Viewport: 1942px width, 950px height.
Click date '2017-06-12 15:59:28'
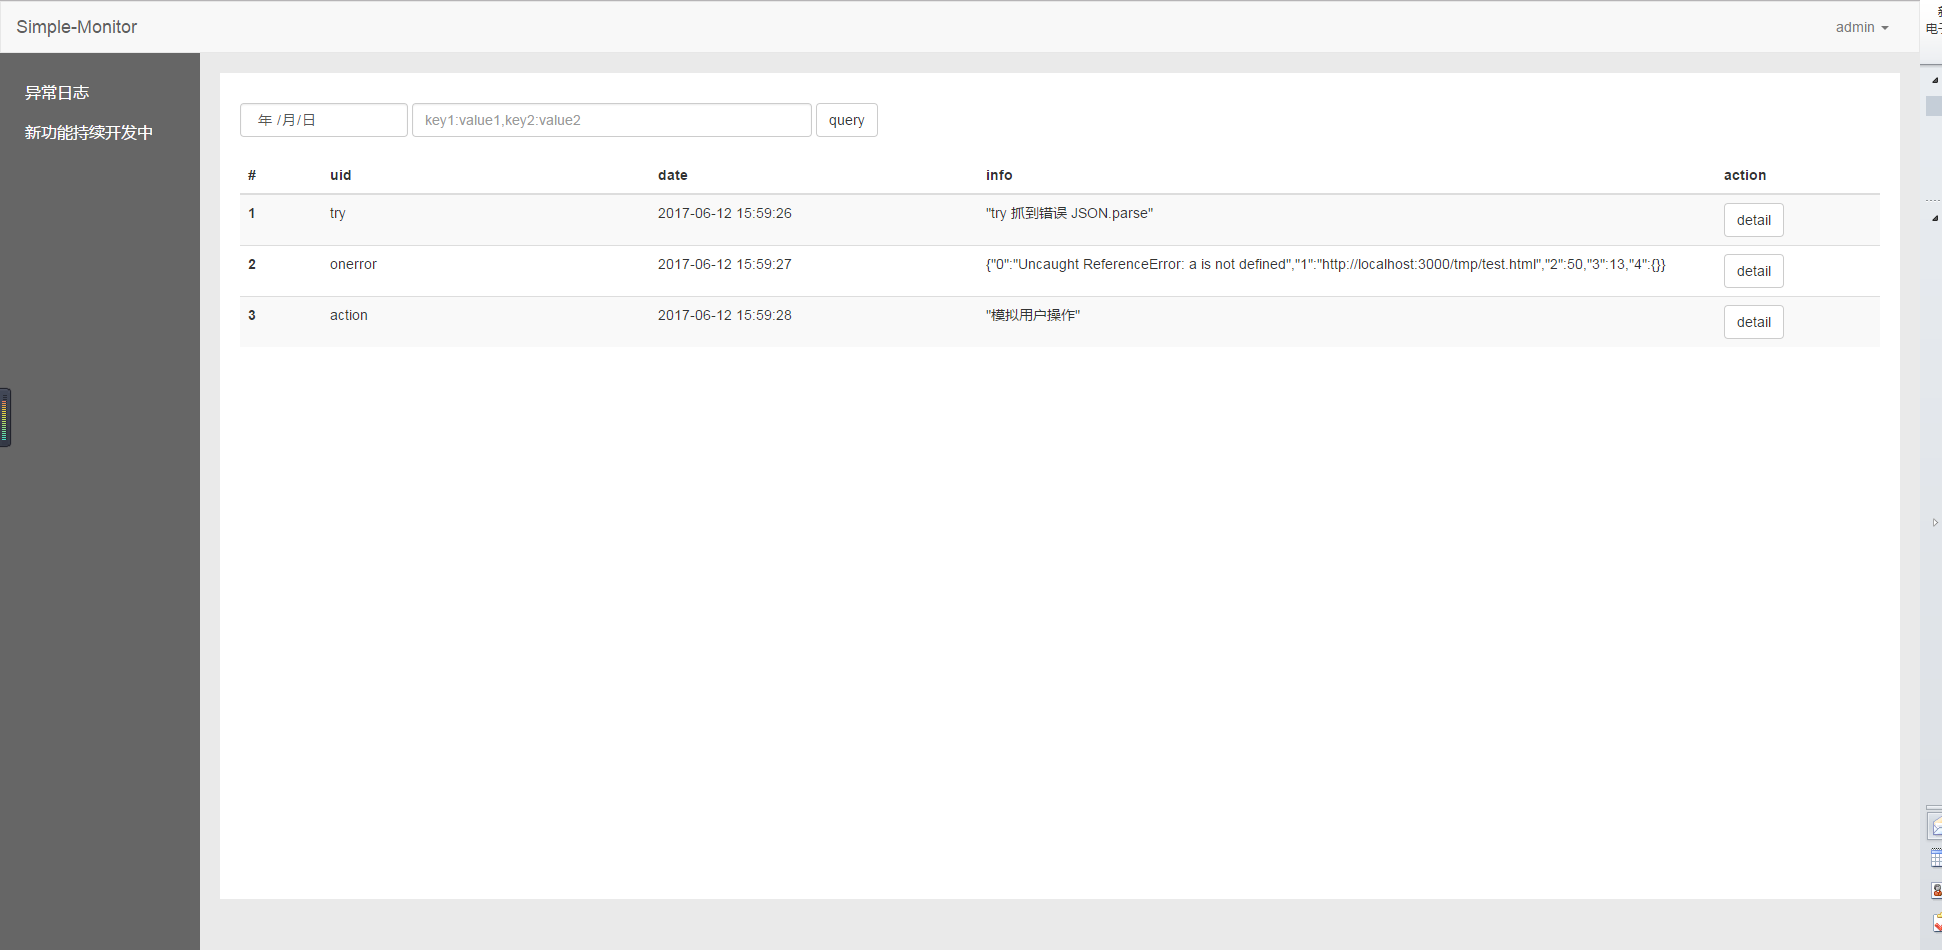(x=725, y=315)
